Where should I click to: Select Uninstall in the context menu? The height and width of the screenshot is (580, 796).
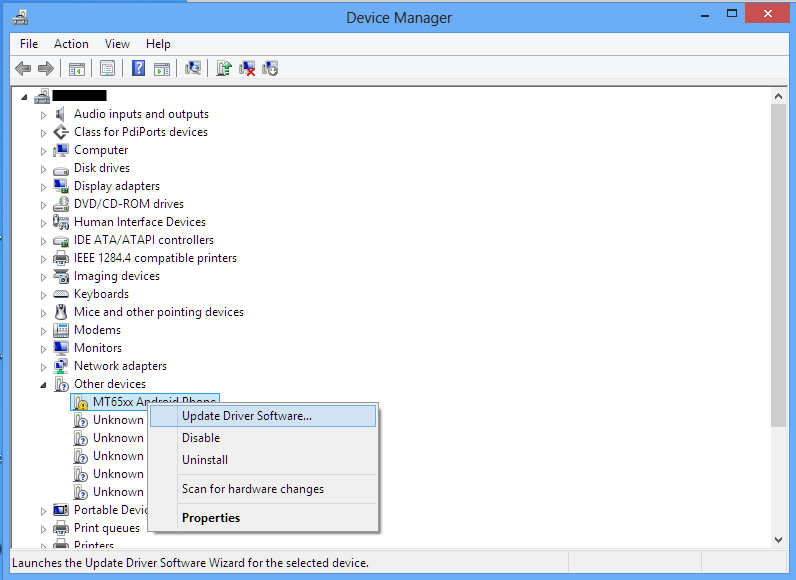pyautogui.click(x=205, y=460)
